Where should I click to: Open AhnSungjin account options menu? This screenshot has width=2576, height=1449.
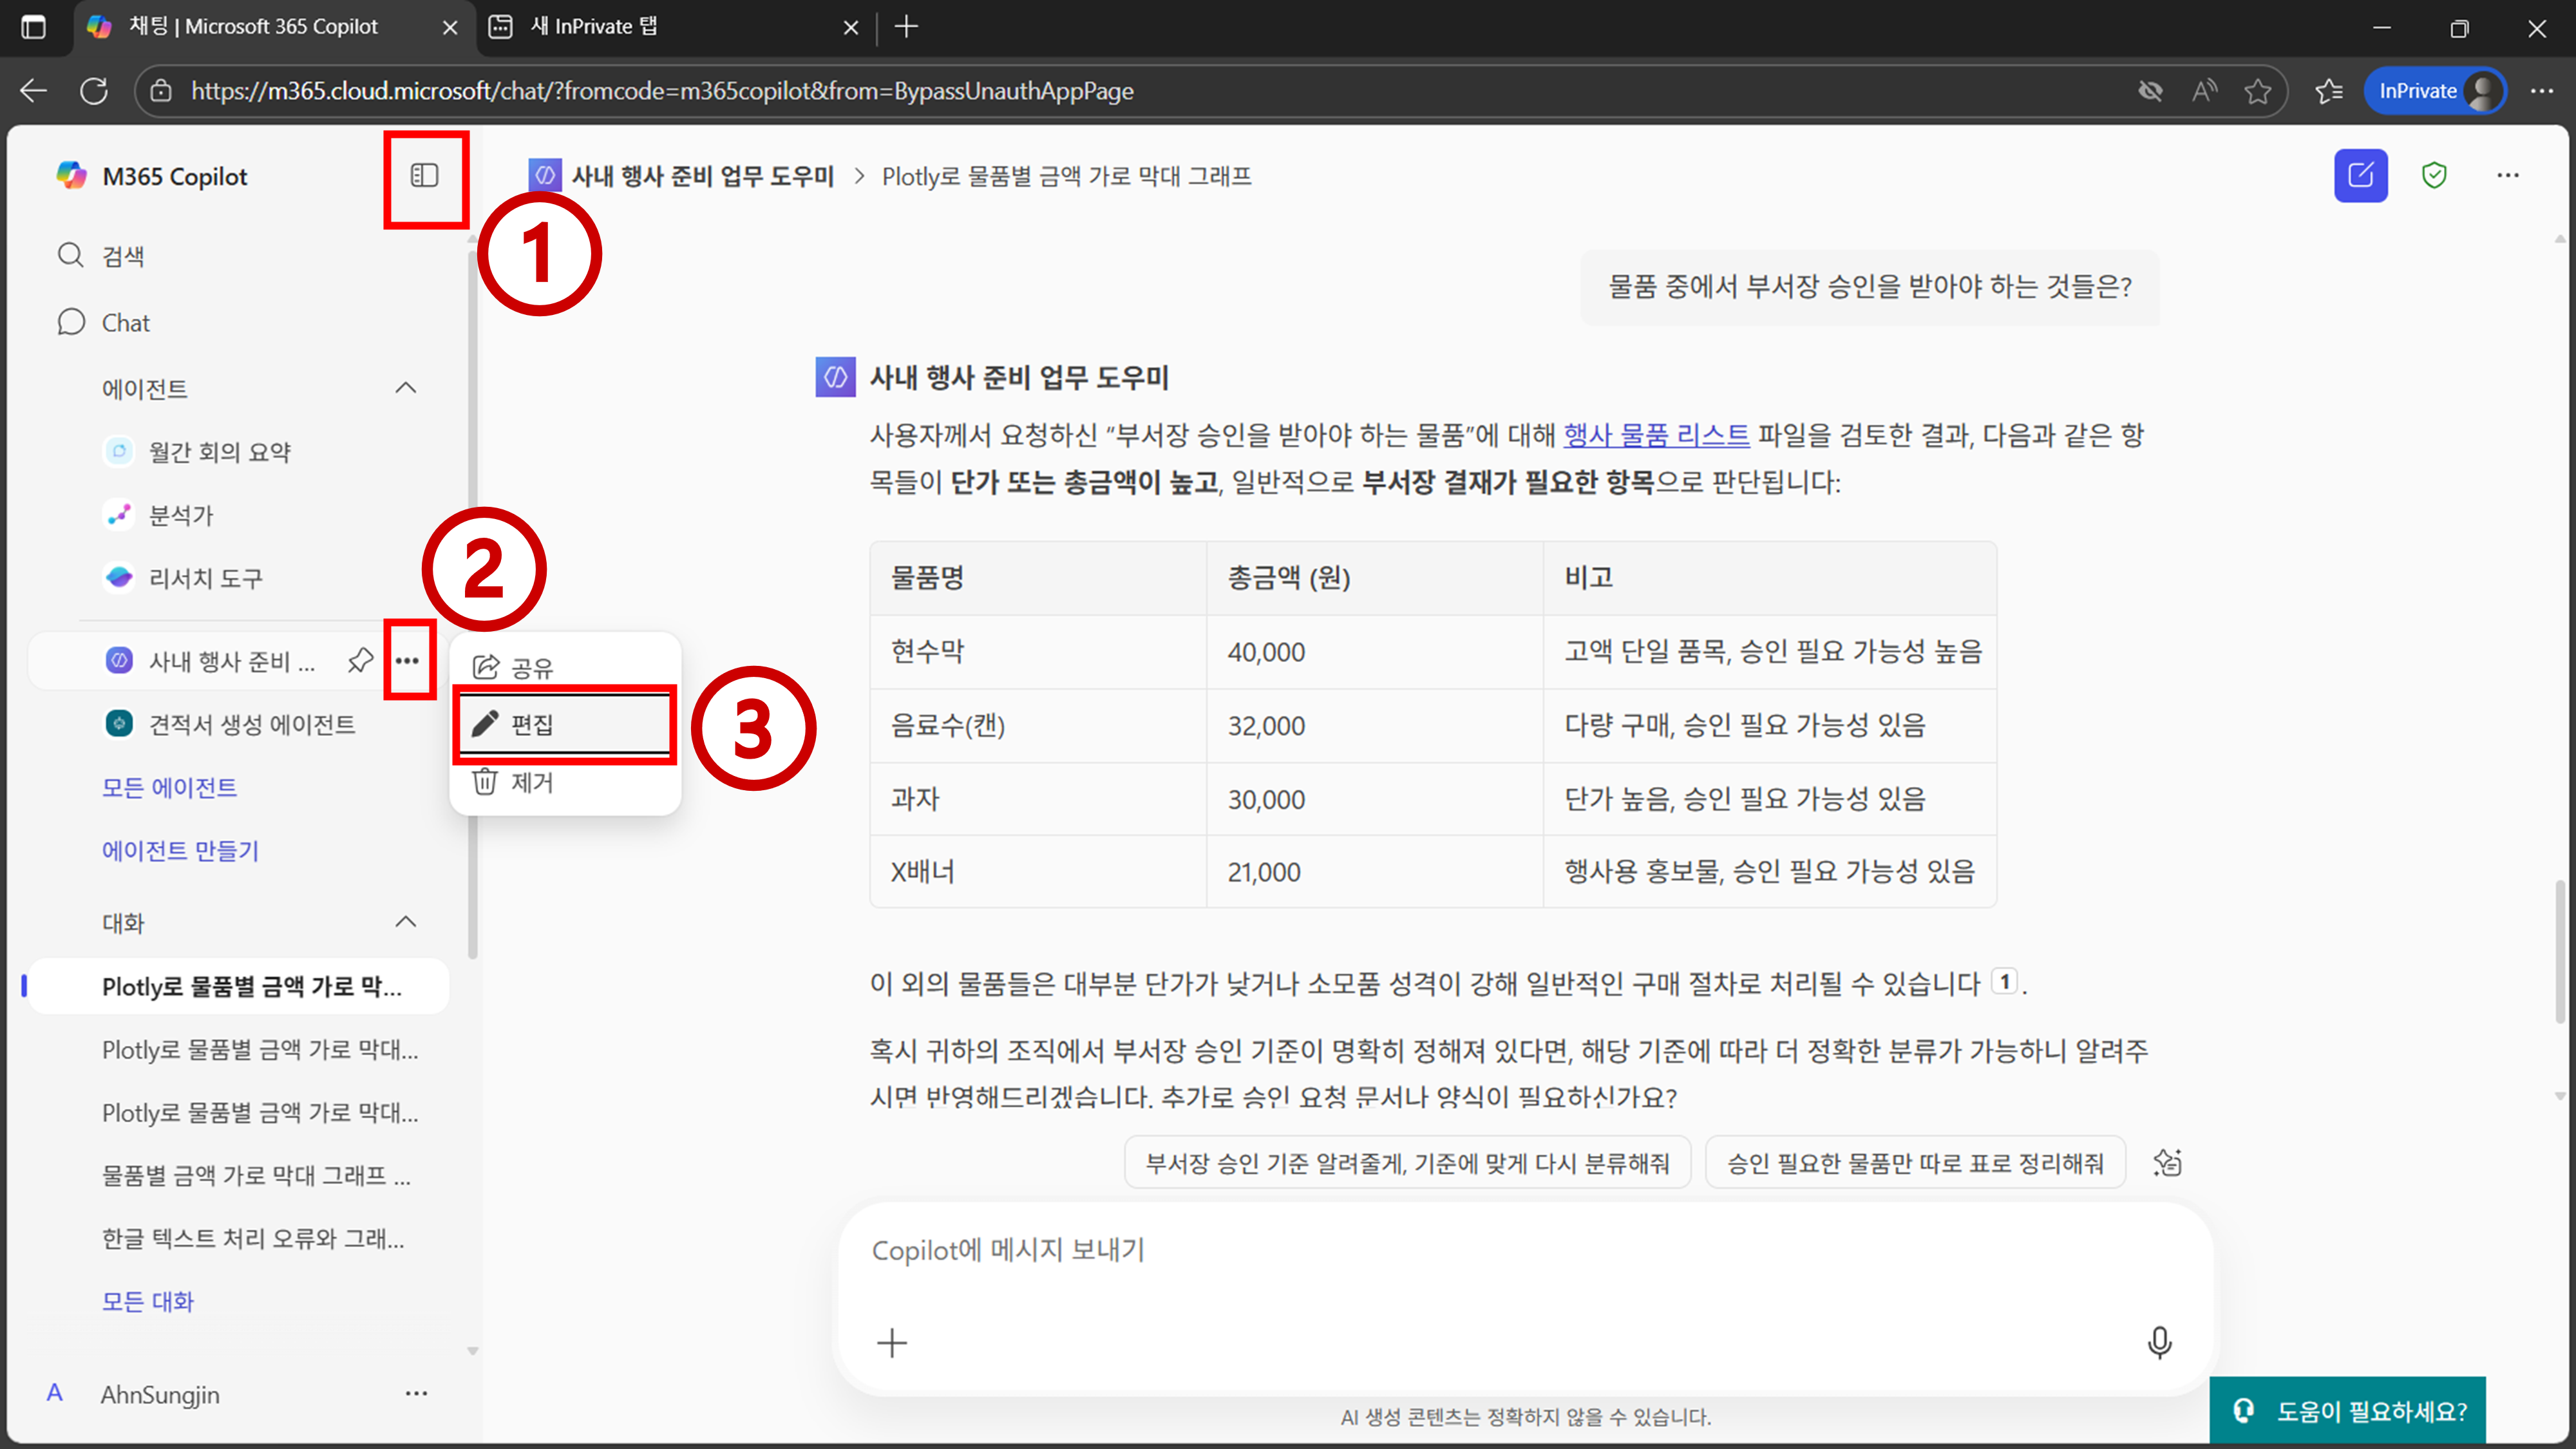point(416,1393)
